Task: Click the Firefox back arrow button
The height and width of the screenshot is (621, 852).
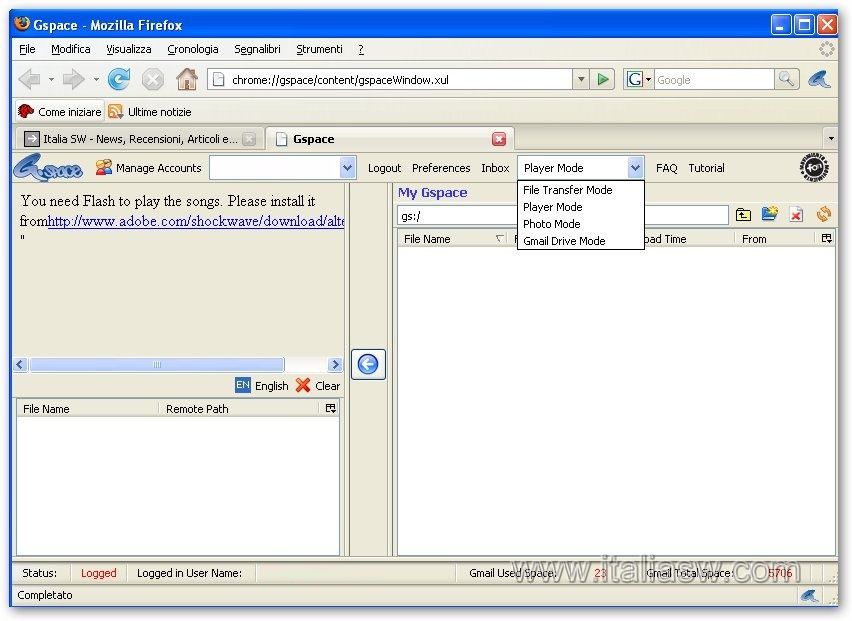Action: point(30,80)
